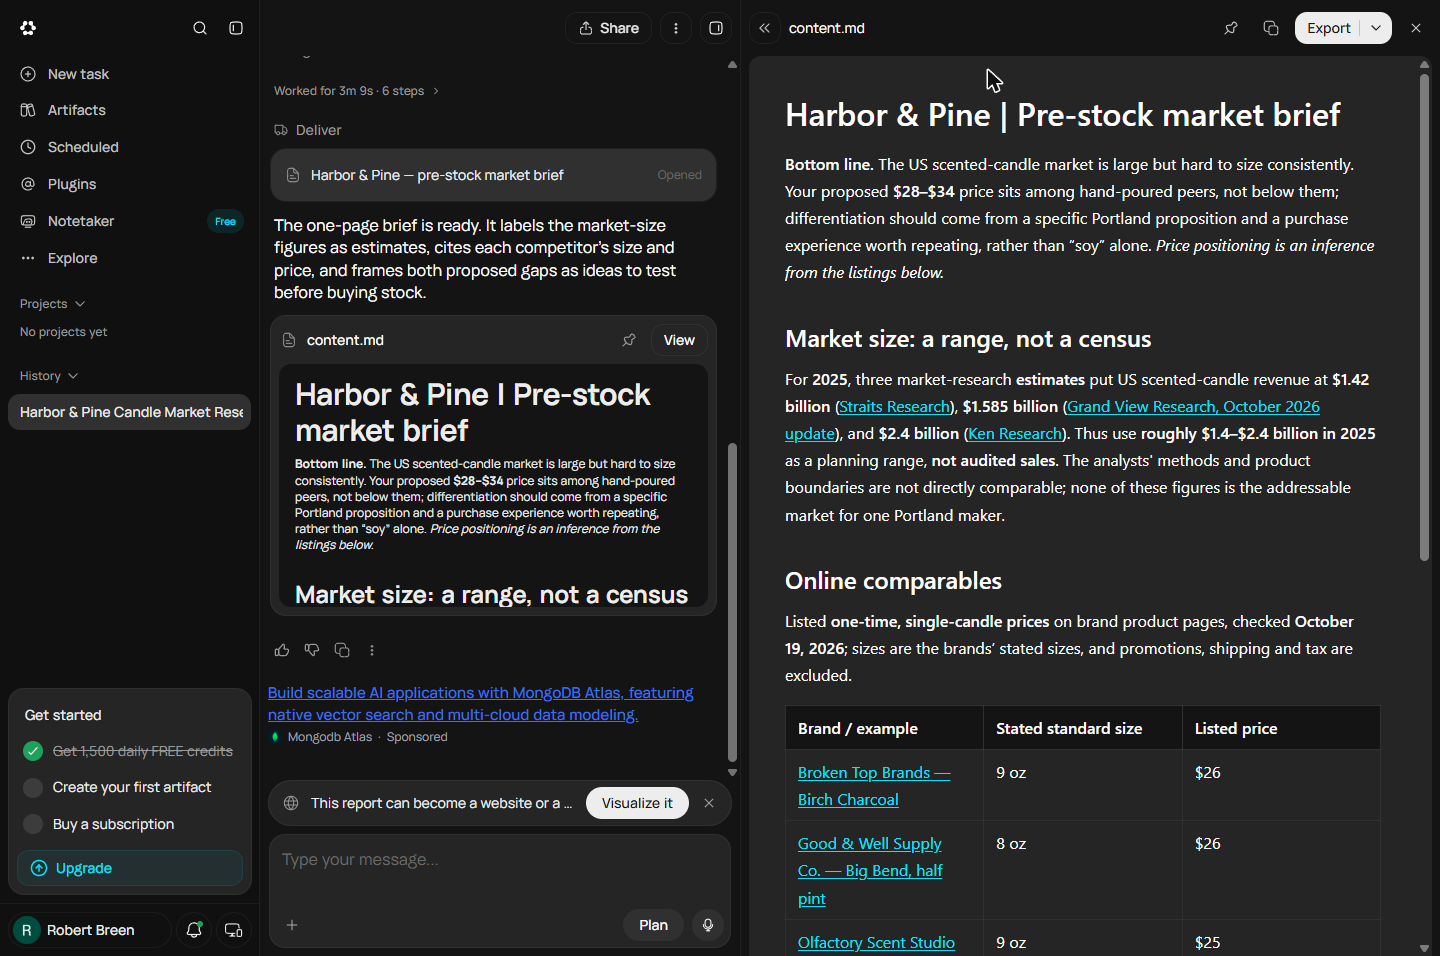
Task: Collapse the content.md preview with double-chevron
Action: pyautogui.click(x=765, y=28)
